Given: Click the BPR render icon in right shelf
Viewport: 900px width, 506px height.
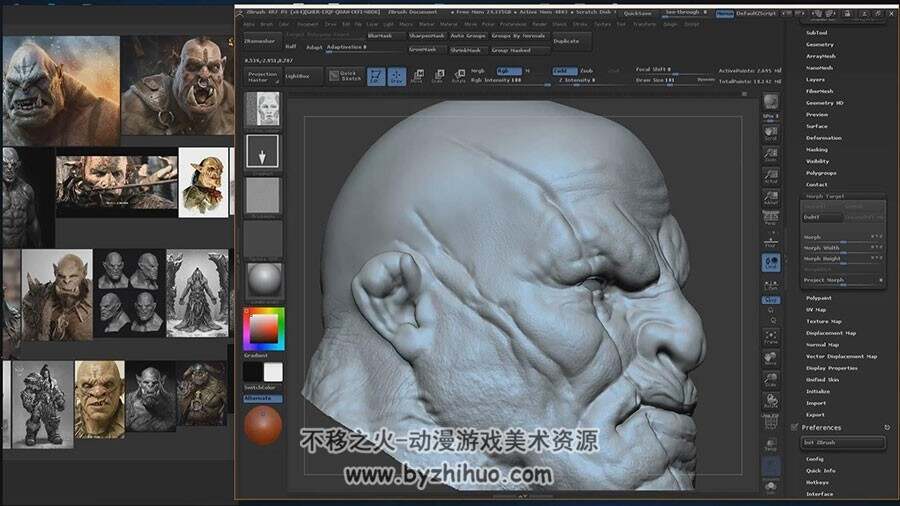Looking at the screenshot, I should coord(771,103).
